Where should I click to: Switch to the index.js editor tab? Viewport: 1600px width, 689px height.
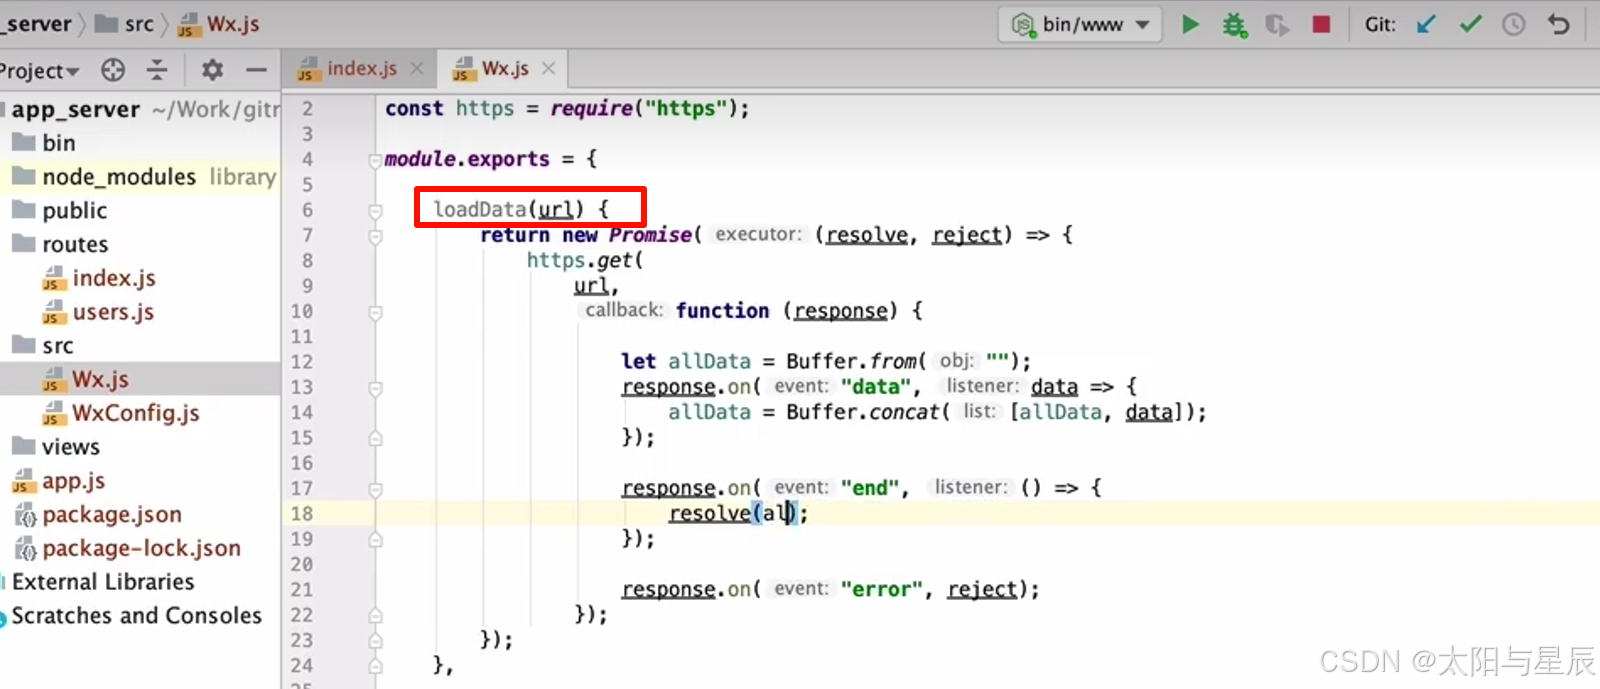click(360, 69)
